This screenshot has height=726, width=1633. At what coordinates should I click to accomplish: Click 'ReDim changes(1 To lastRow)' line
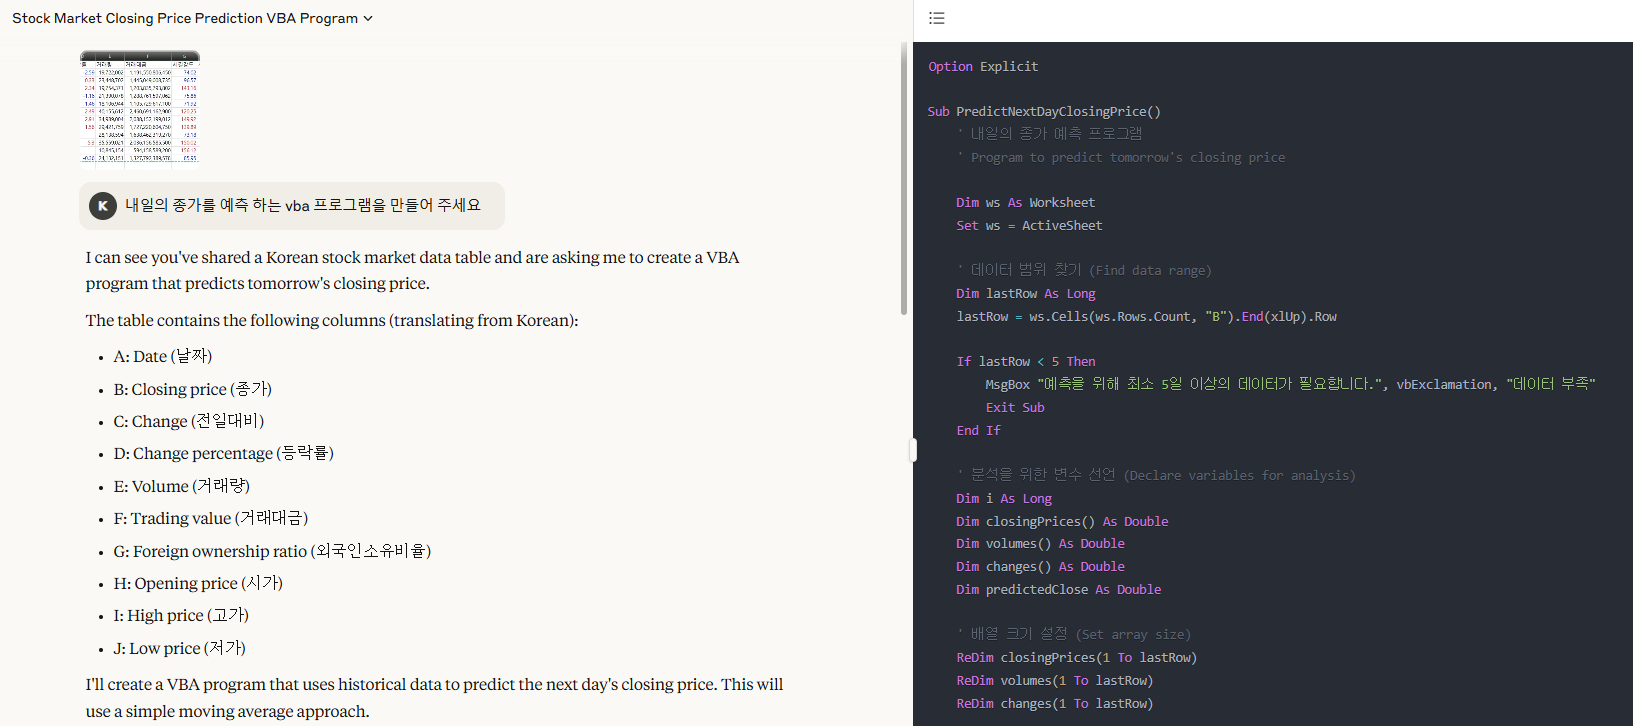click(1055, 703)
